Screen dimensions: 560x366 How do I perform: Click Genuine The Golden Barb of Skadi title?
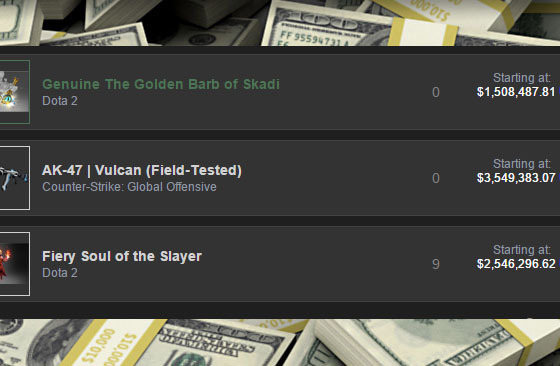[161, 84]
